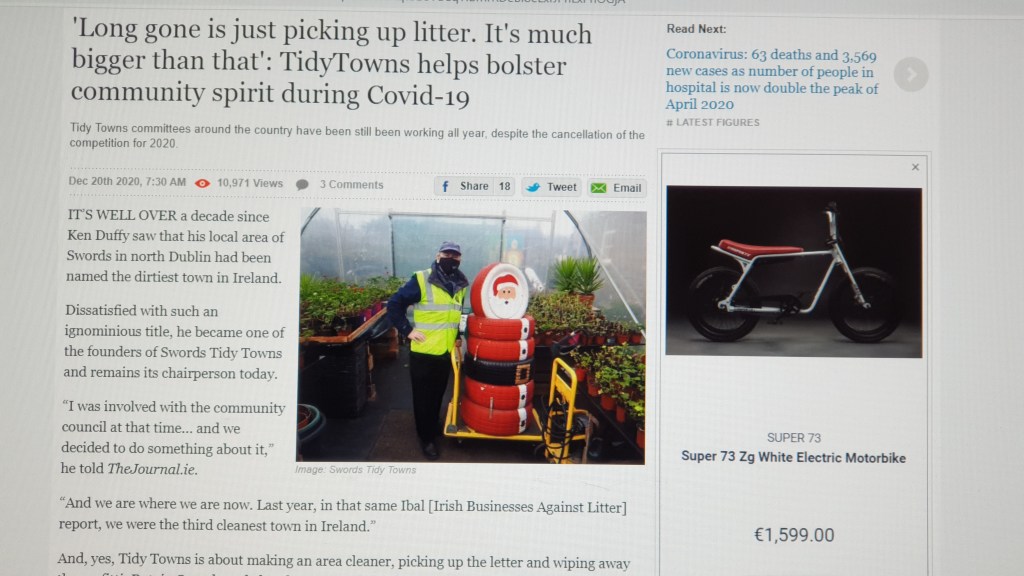Click the TidyTowns article headline
Viewport: 1024px width, 576px height.
331,63
